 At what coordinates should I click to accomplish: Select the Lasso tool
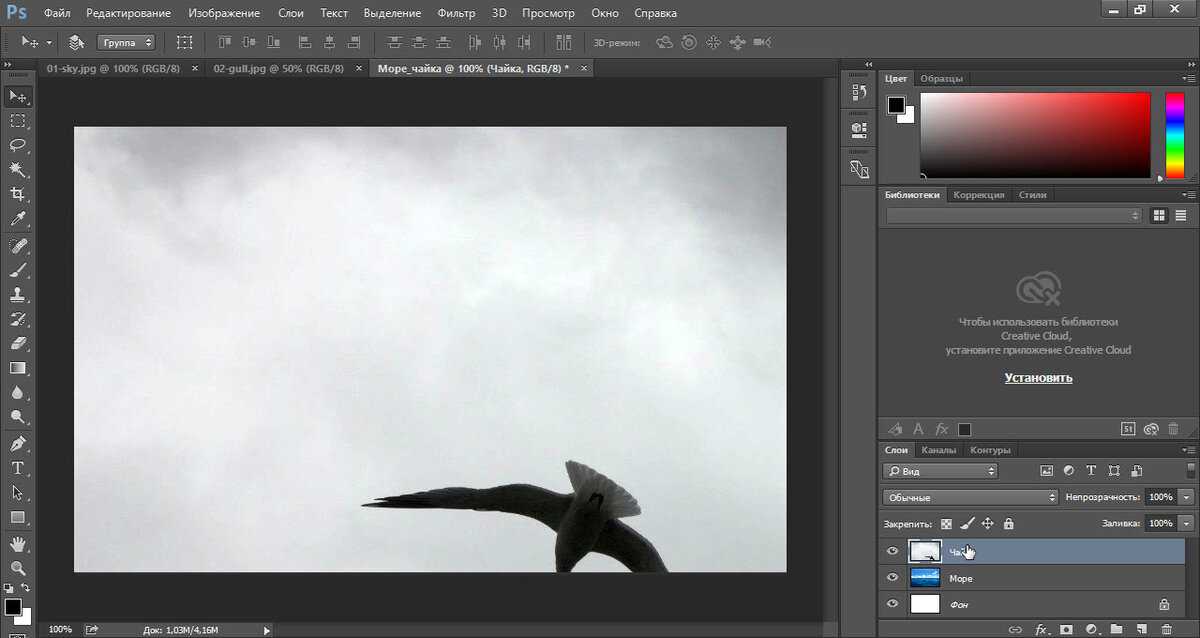tap(18, 145)
